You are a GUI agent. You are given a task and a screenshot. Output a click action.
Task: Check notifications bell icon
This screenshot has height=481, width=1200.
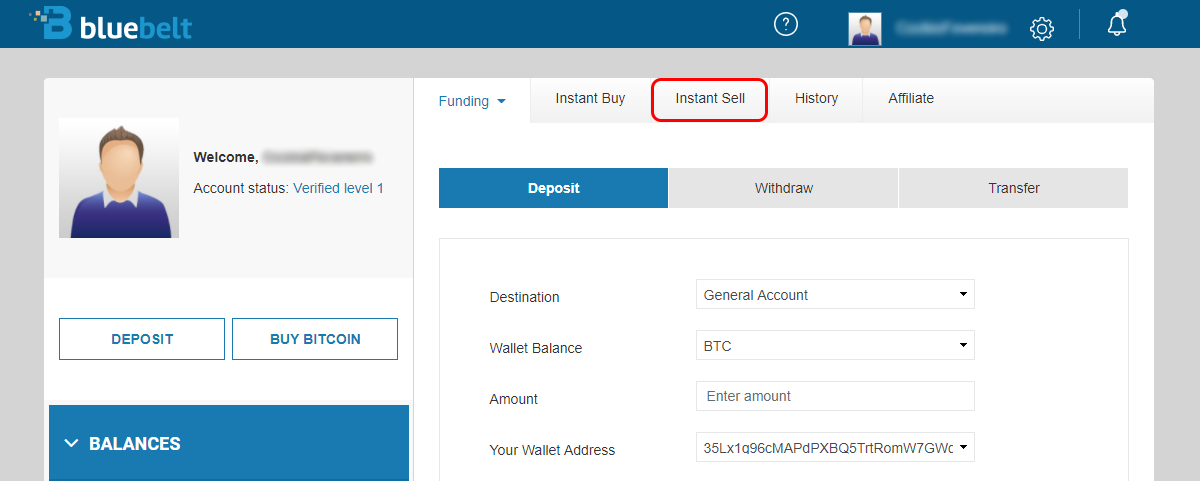(x=1118, y=25)
